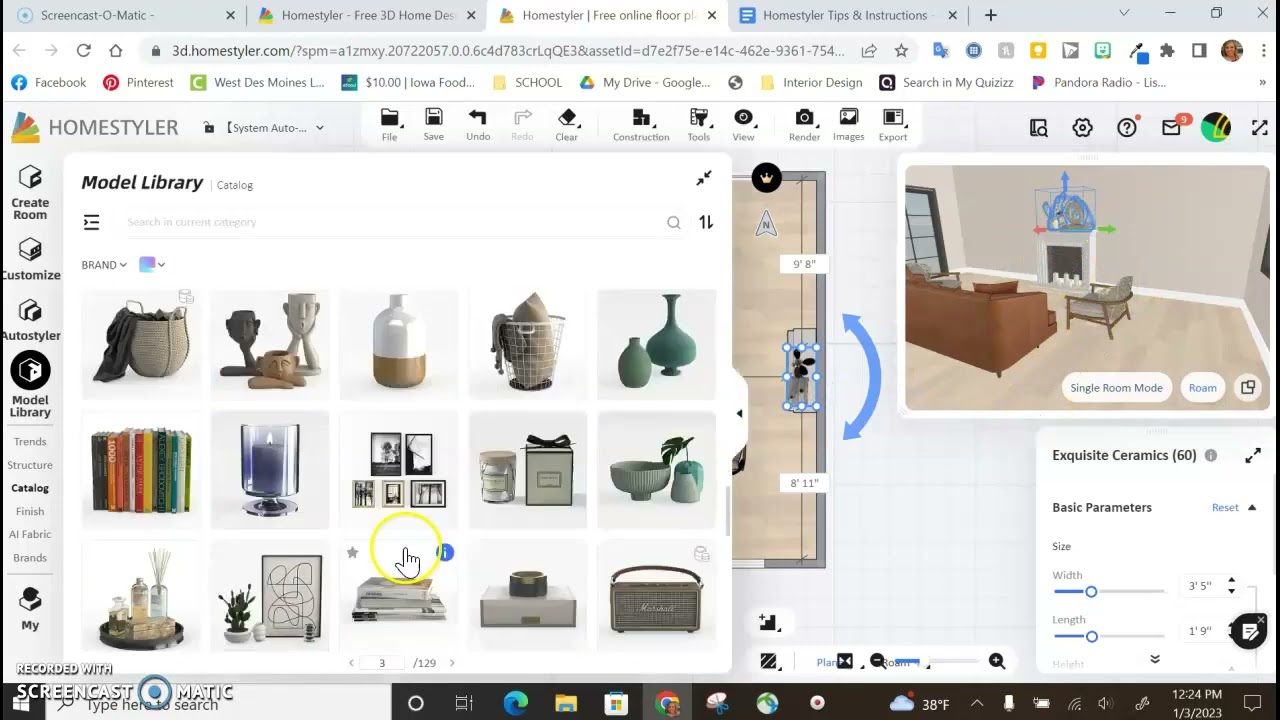Toggle the category list menu icon

pos(91,222)
